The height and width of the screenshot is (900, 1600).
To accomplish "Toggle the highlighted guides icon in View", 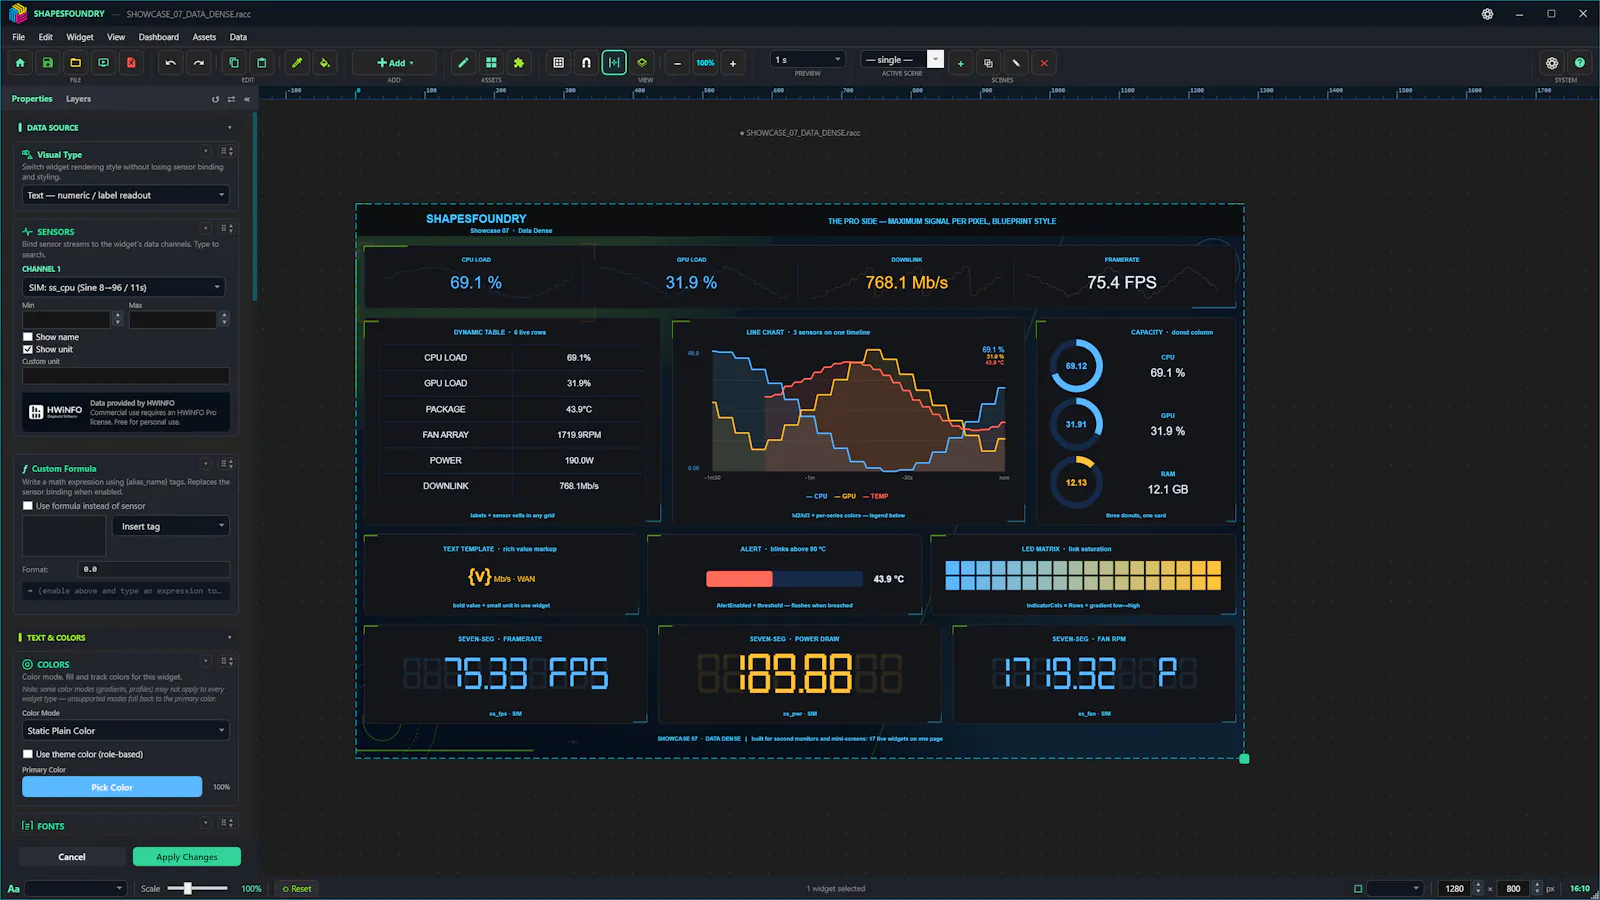I will (614, 63).
